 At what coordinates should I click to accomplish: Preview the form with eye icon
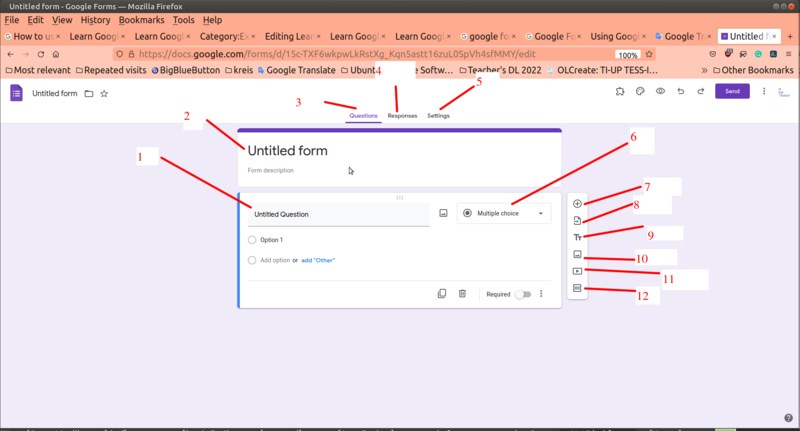pos(660,91)
